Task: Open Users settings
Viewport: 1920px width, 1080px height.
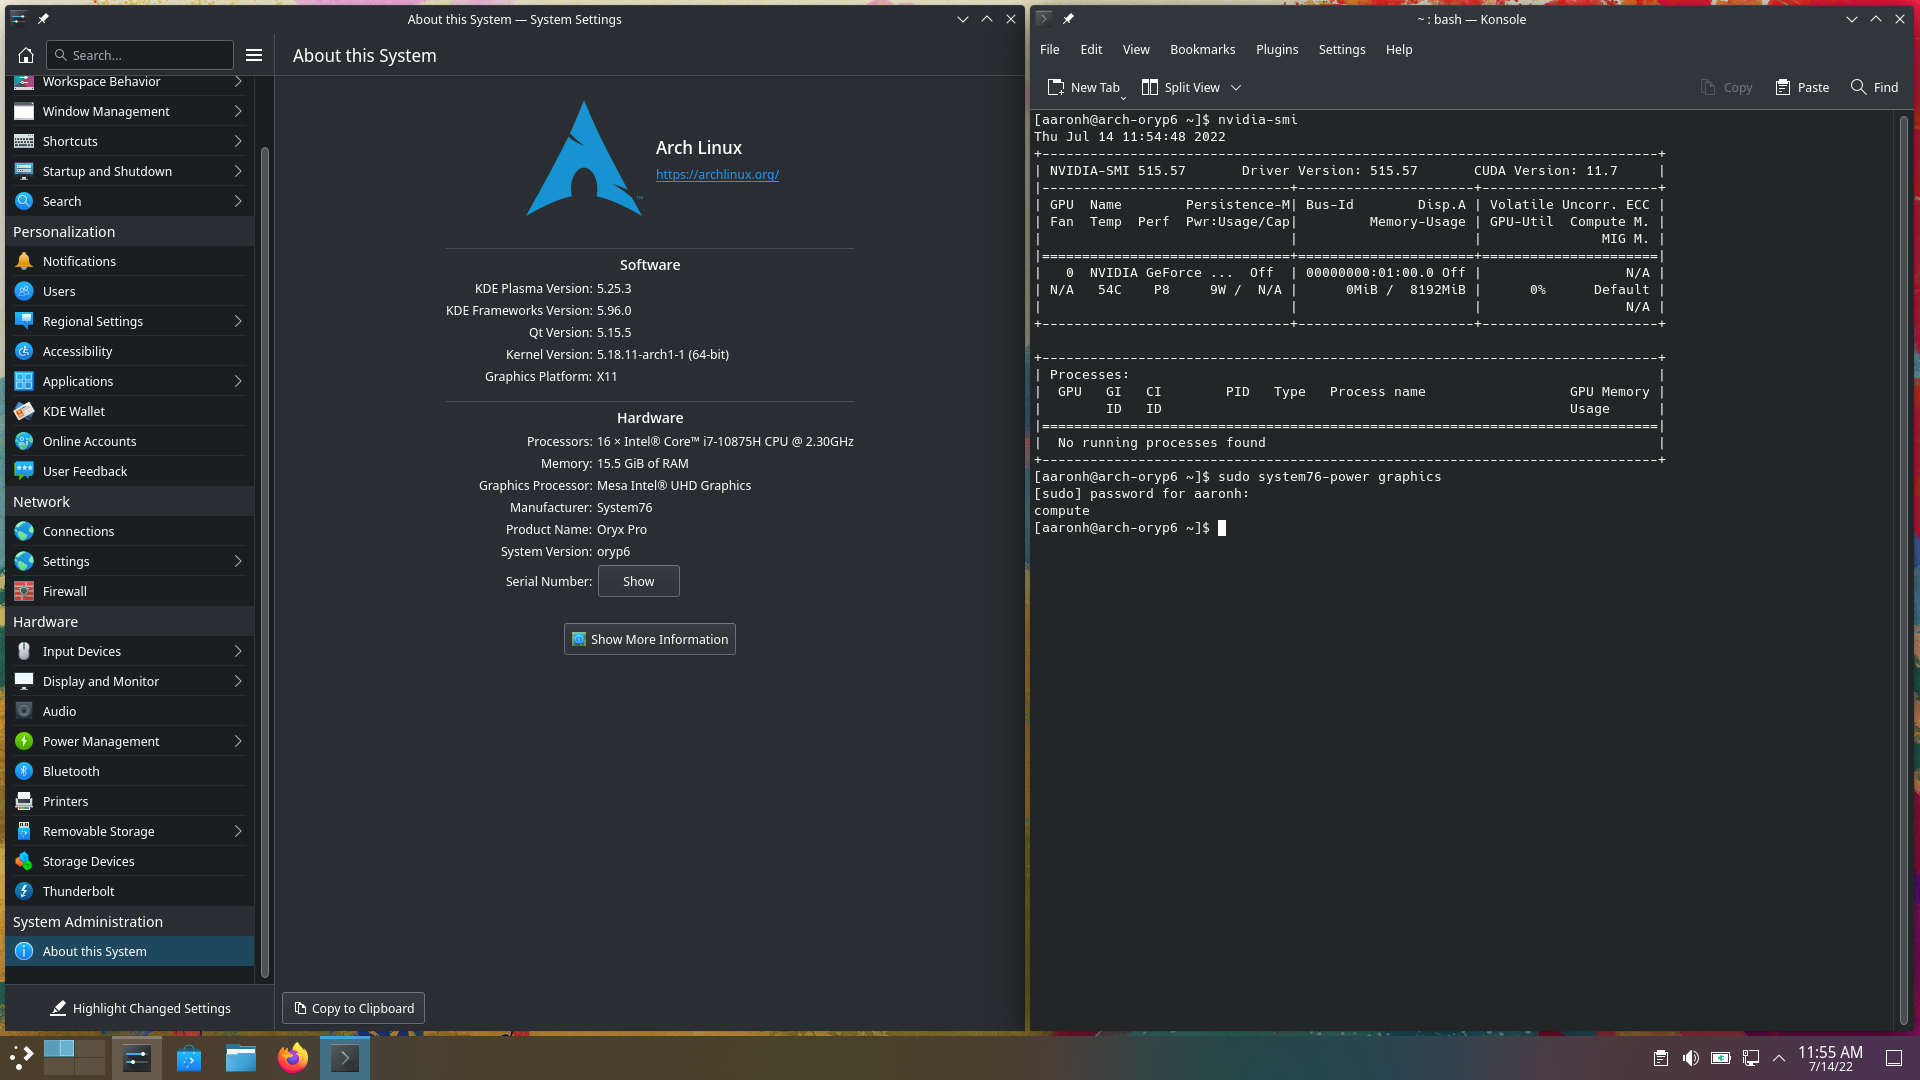Action: (x=130, y=291)
